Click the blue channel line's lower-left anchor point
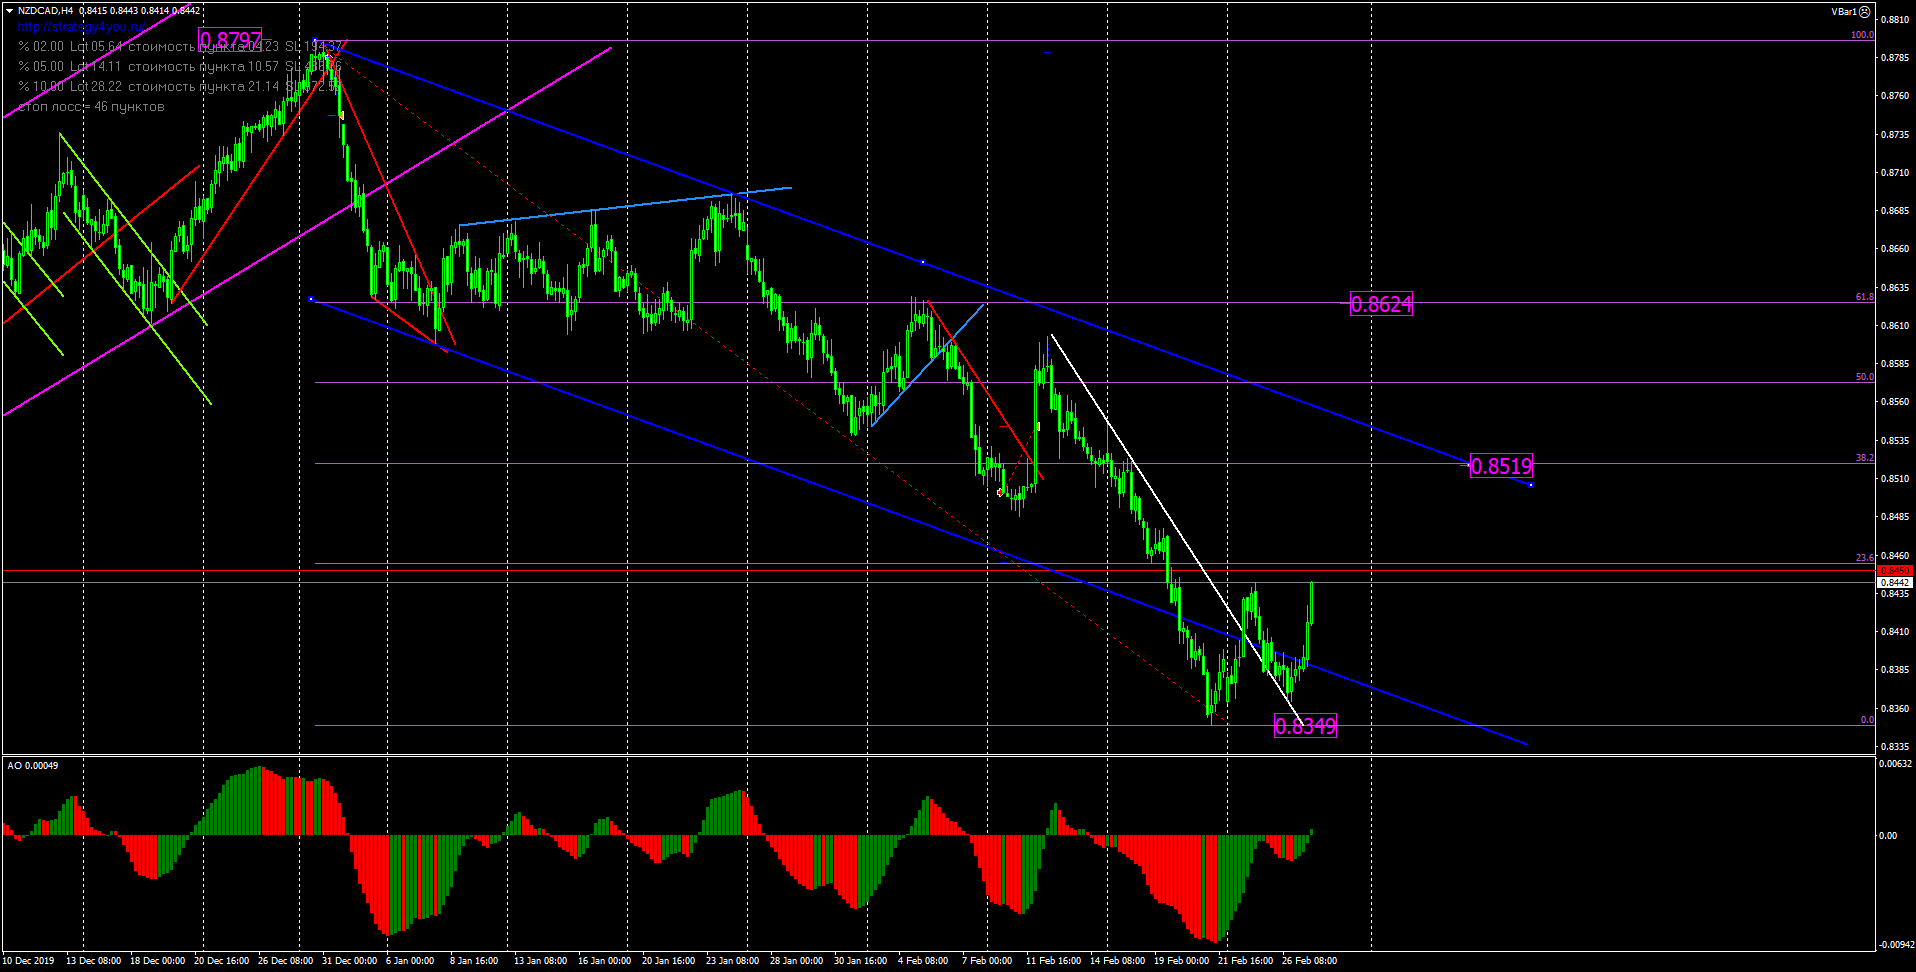Image resolution: width=1916 pixels, height=972 pixels. pyautogui.click(x=312, y=299)
